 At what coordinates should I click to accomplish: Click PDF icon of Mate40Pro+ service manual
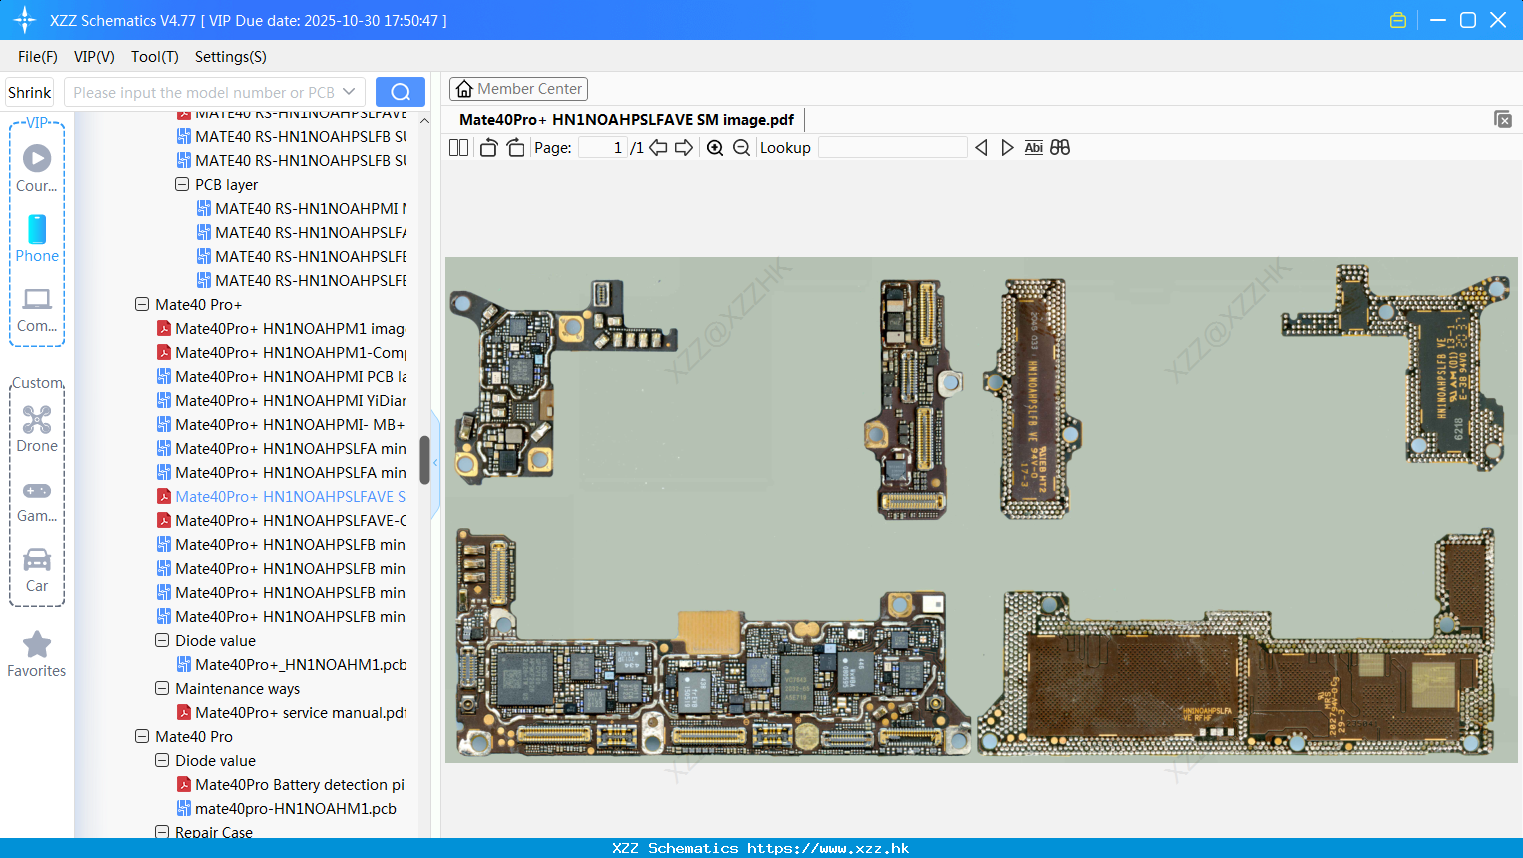click(x=184, y=712)
